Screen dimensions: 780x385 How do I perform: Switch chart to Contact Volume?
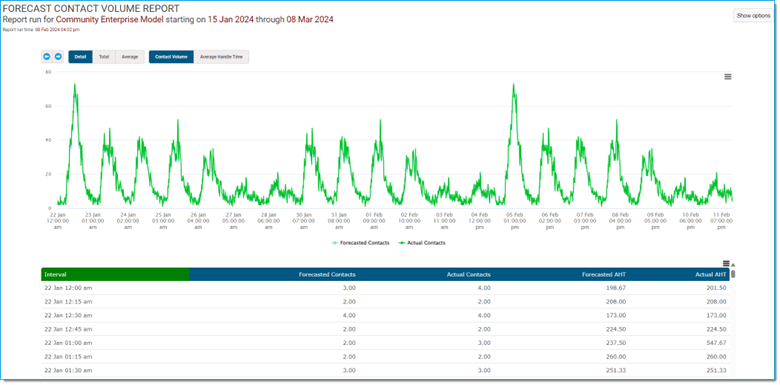tap(171, 57)
